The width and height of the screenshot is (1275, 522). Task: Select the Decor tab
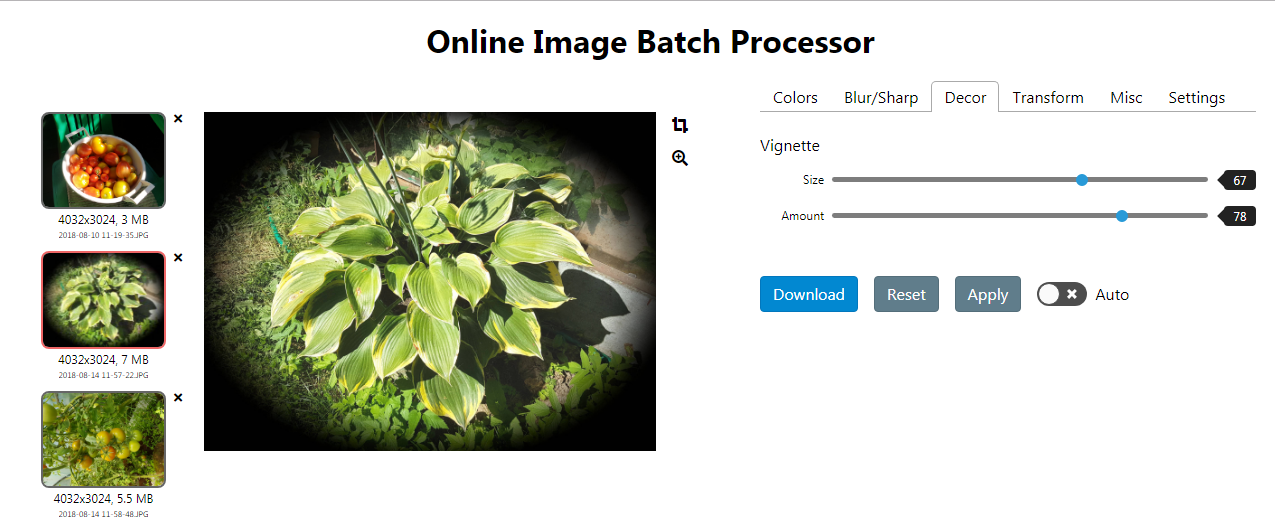click(965, 97)
